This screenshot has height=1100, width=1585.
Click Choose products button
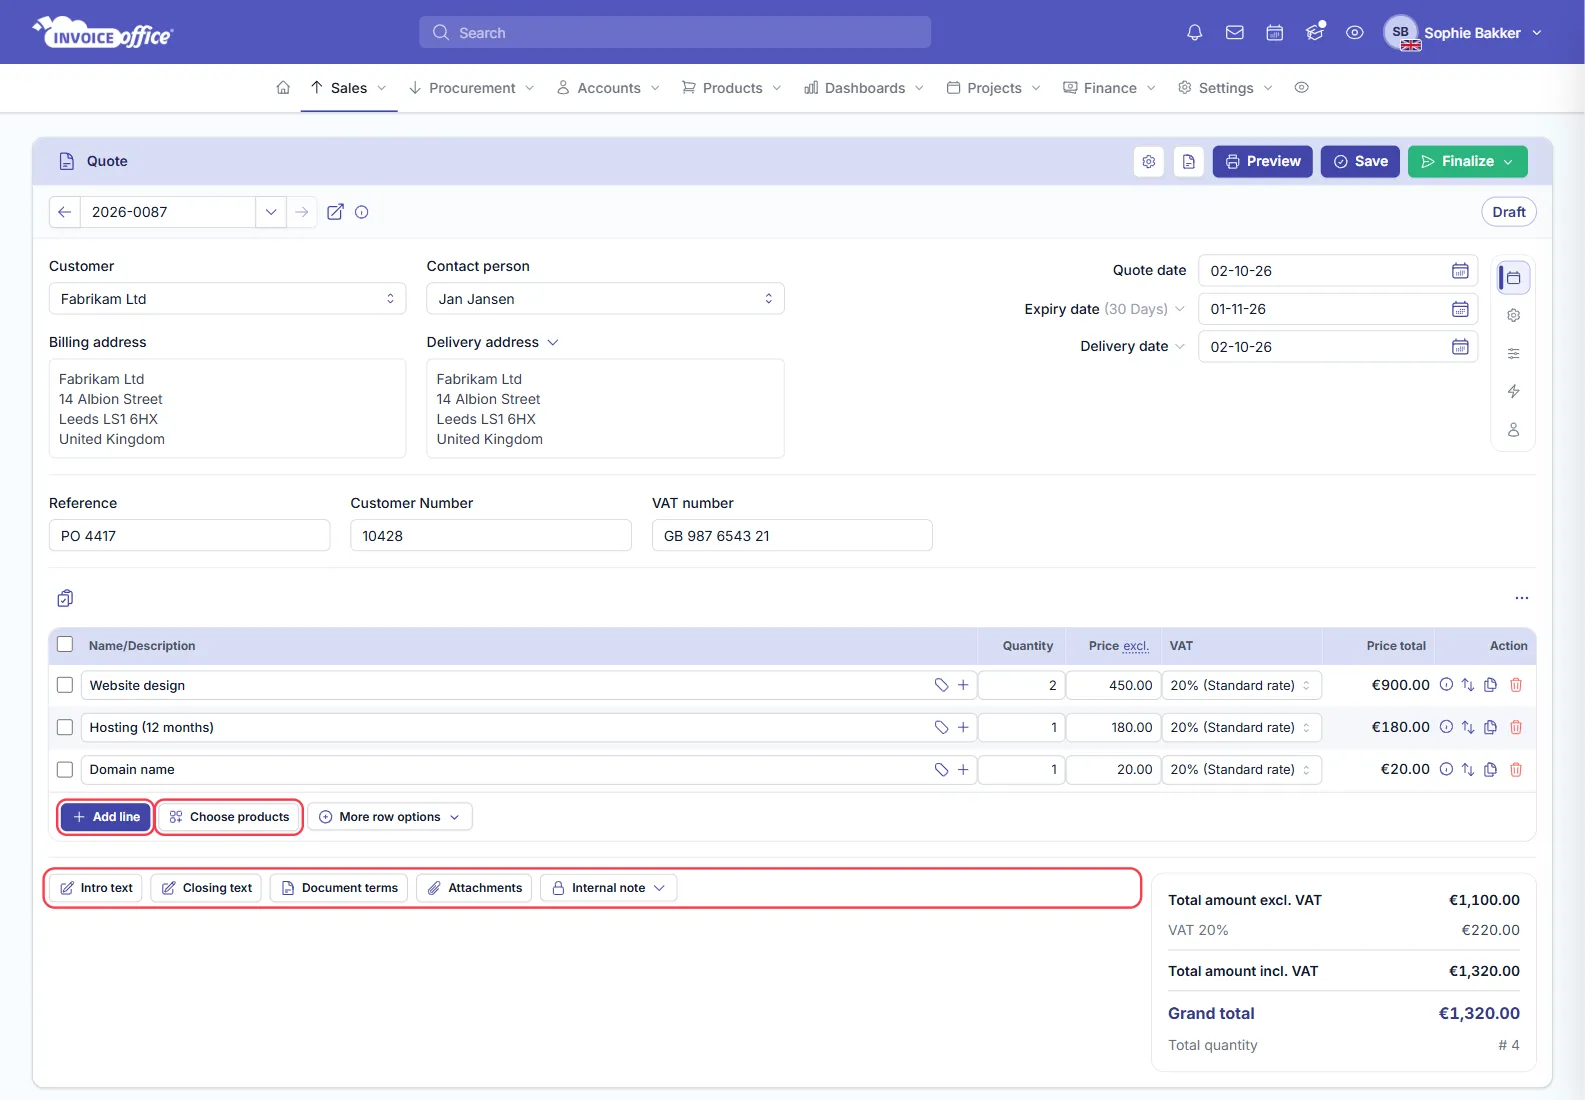(229, 817)
